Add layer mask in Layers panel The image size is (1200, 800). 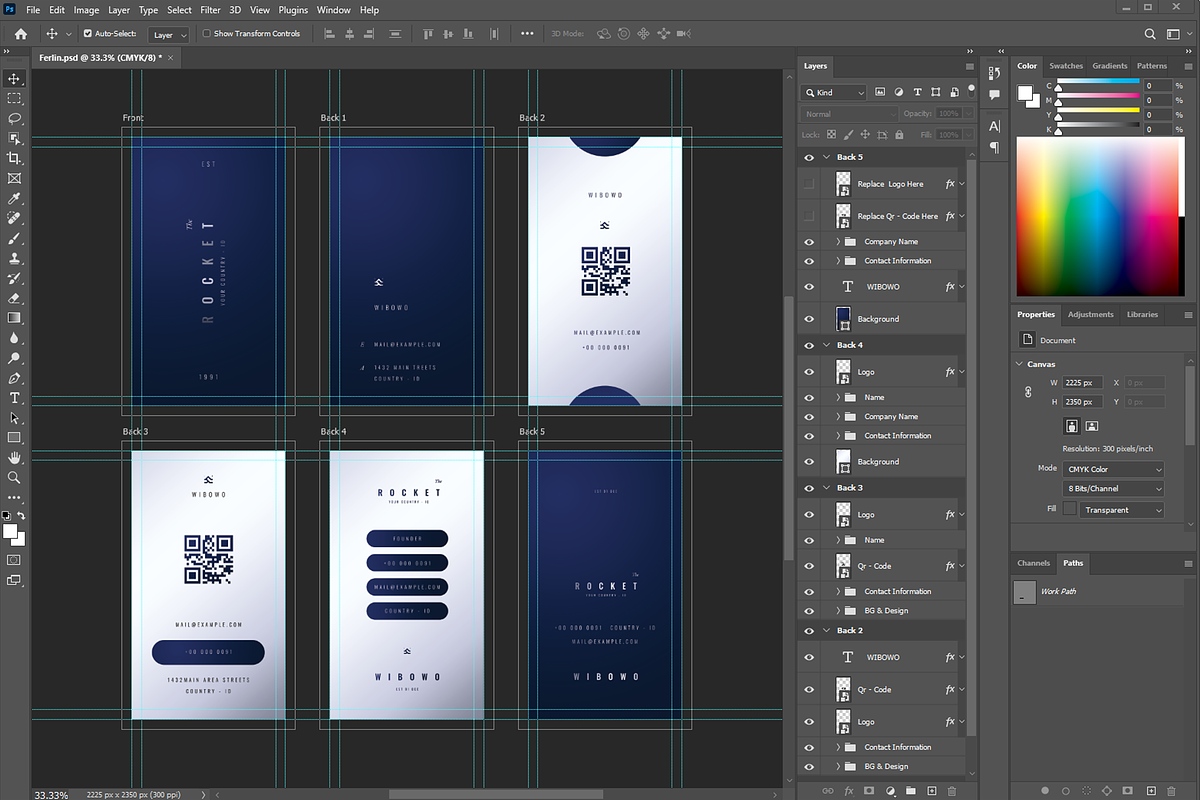coord(869,790)
